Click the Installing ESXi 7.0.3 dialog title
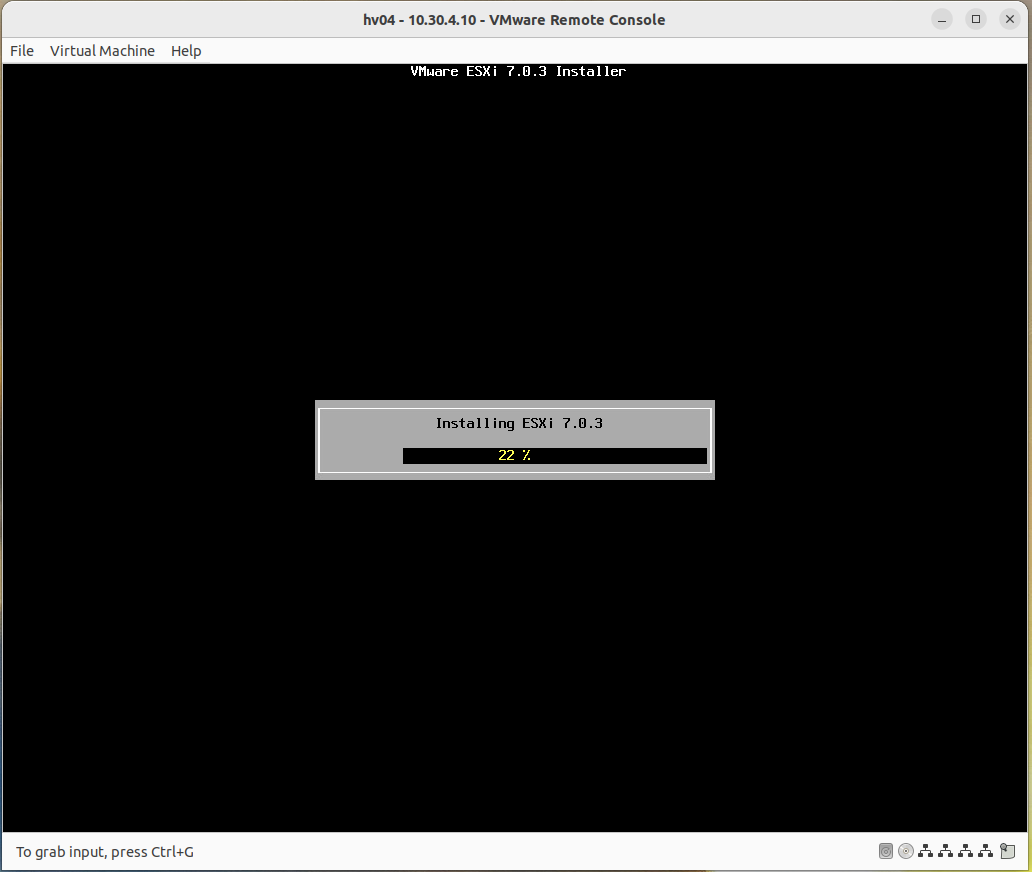The width and height of the screenshot is (1032, 872). 518,423
